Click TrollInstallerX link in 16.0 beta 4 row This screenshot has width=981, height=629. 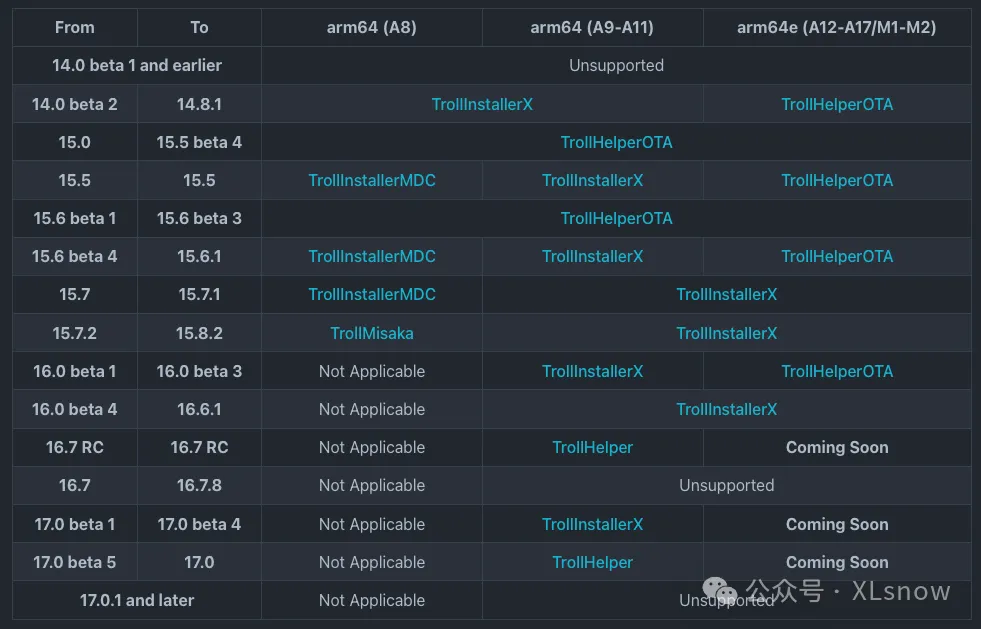[726, 409]
